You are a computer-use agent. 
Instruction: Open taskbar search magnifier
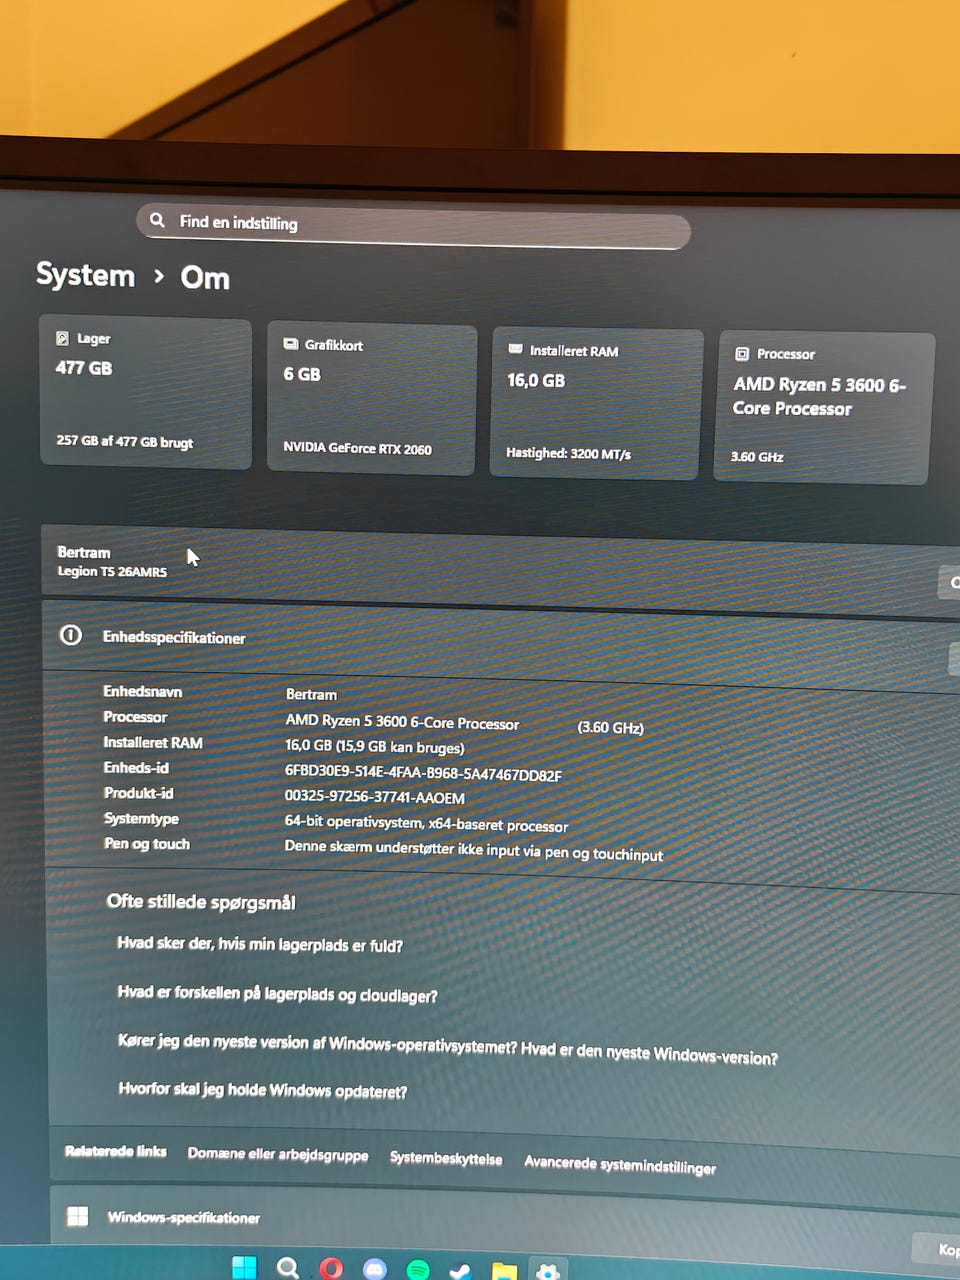[288, 1268]
